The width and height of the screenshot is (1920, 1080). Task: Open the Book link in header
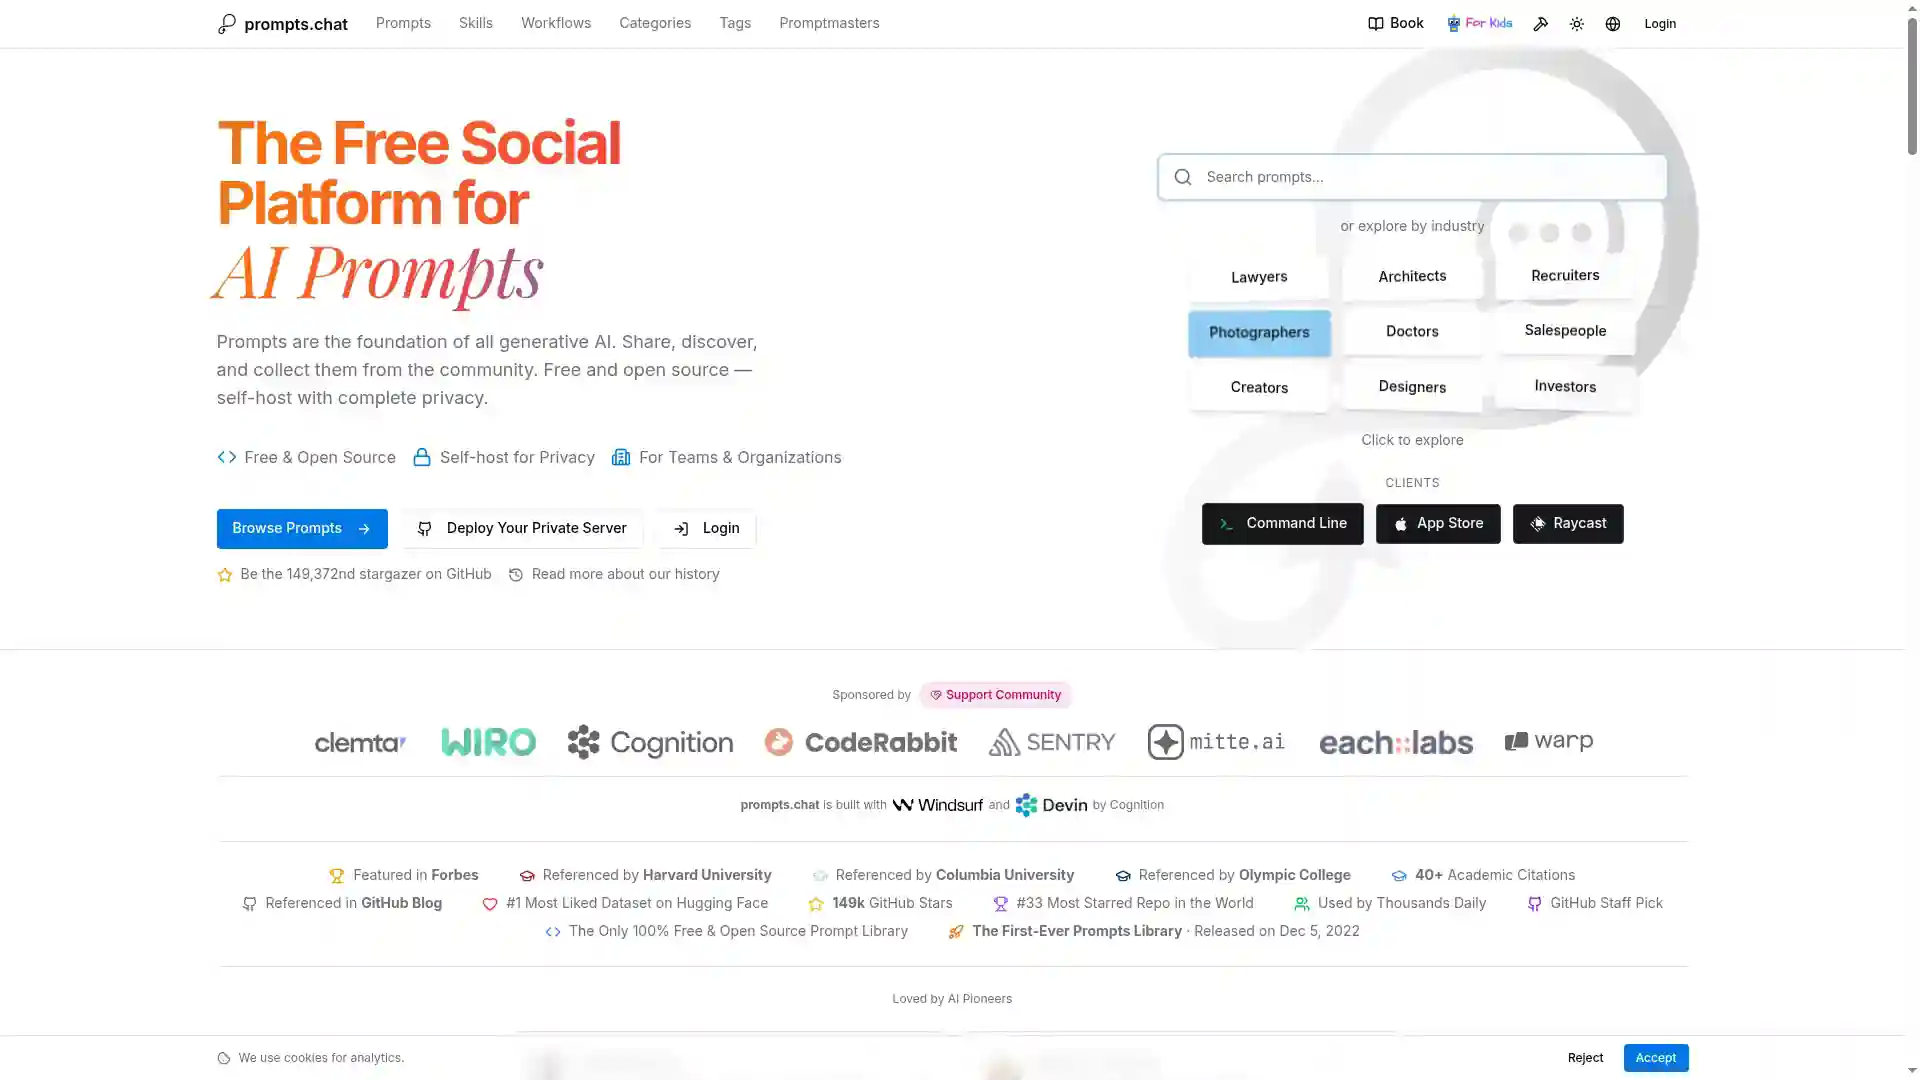1396,23
